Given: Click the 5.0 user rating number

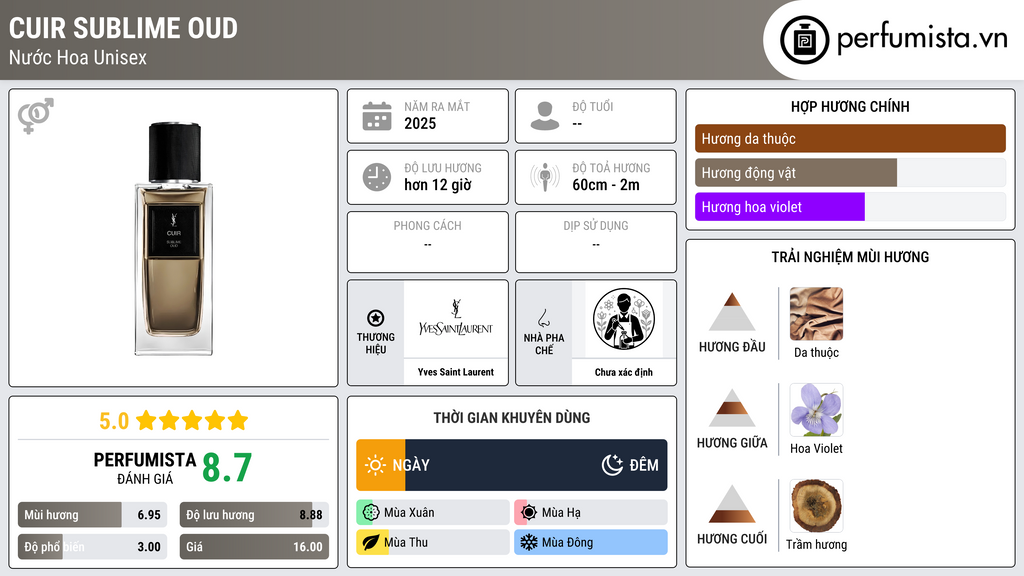Looking at the screenshot, I should pos(114,421).
